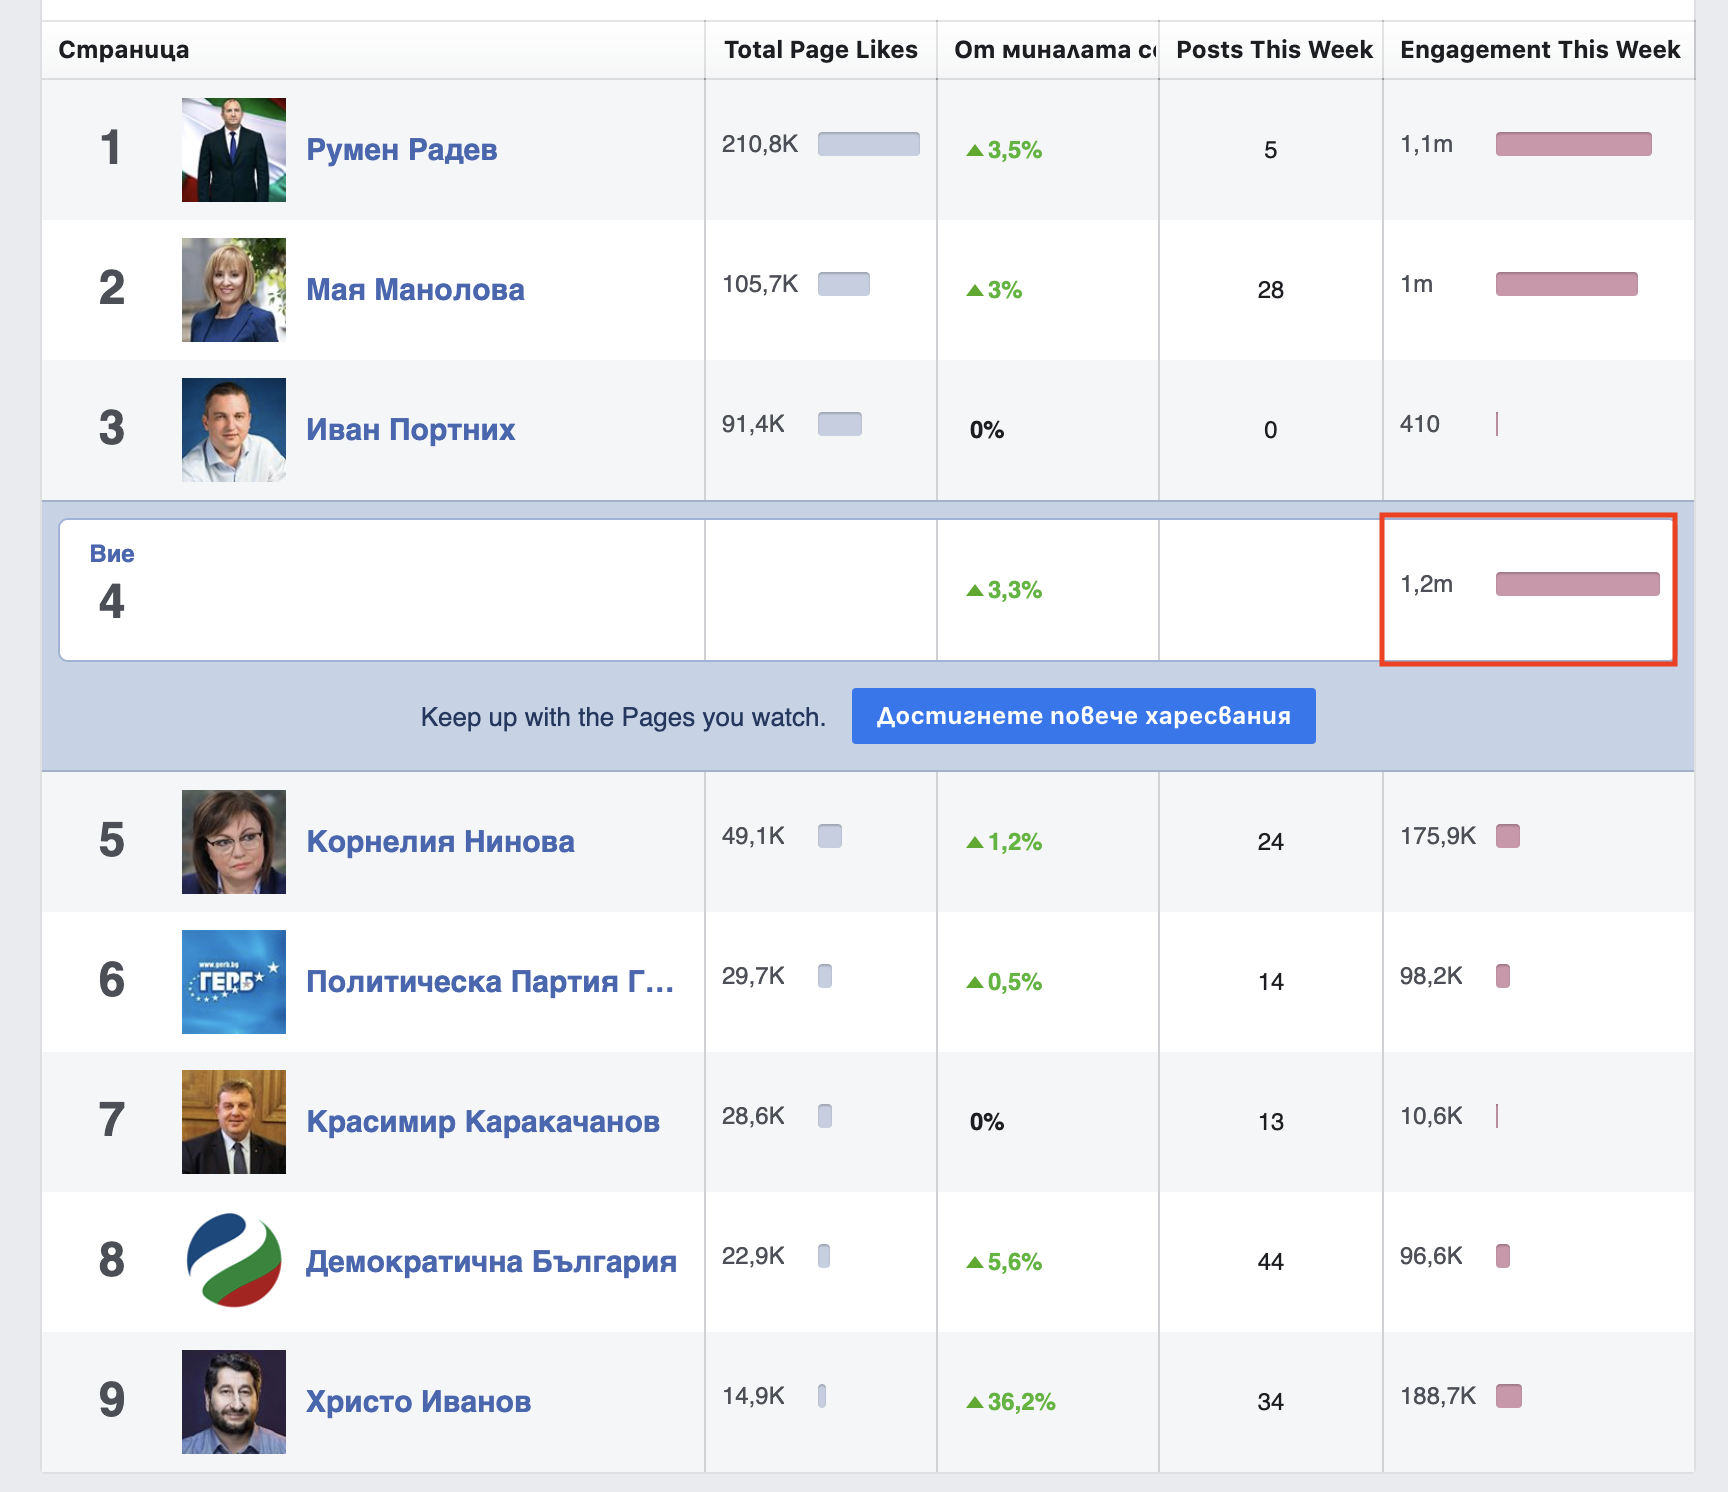Viewport: 1728px width, 1492px height.
Task: Open the Христо Иванов page link
Action: pyautogui.click(x=418, y=1402)
